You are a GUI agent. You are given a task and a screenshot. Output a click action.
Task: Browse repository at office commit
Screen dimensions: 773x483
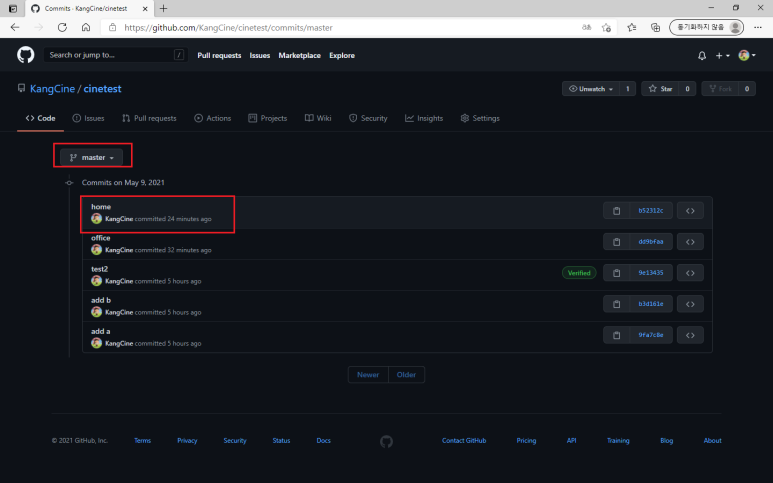click(690, 242)
